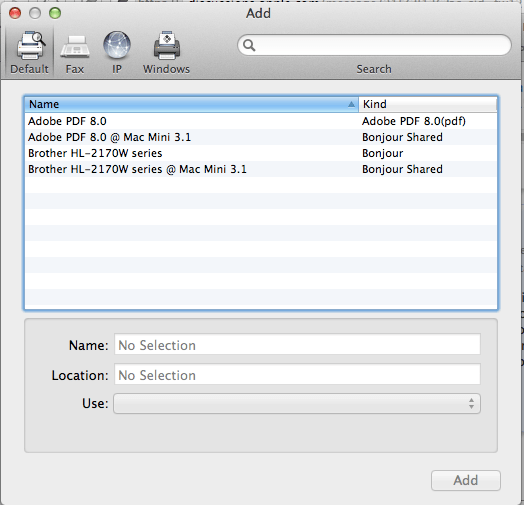524x505 pixels.
Task: Select the Adobe PDF 8.0 printer row
Action: click(261, 121)
